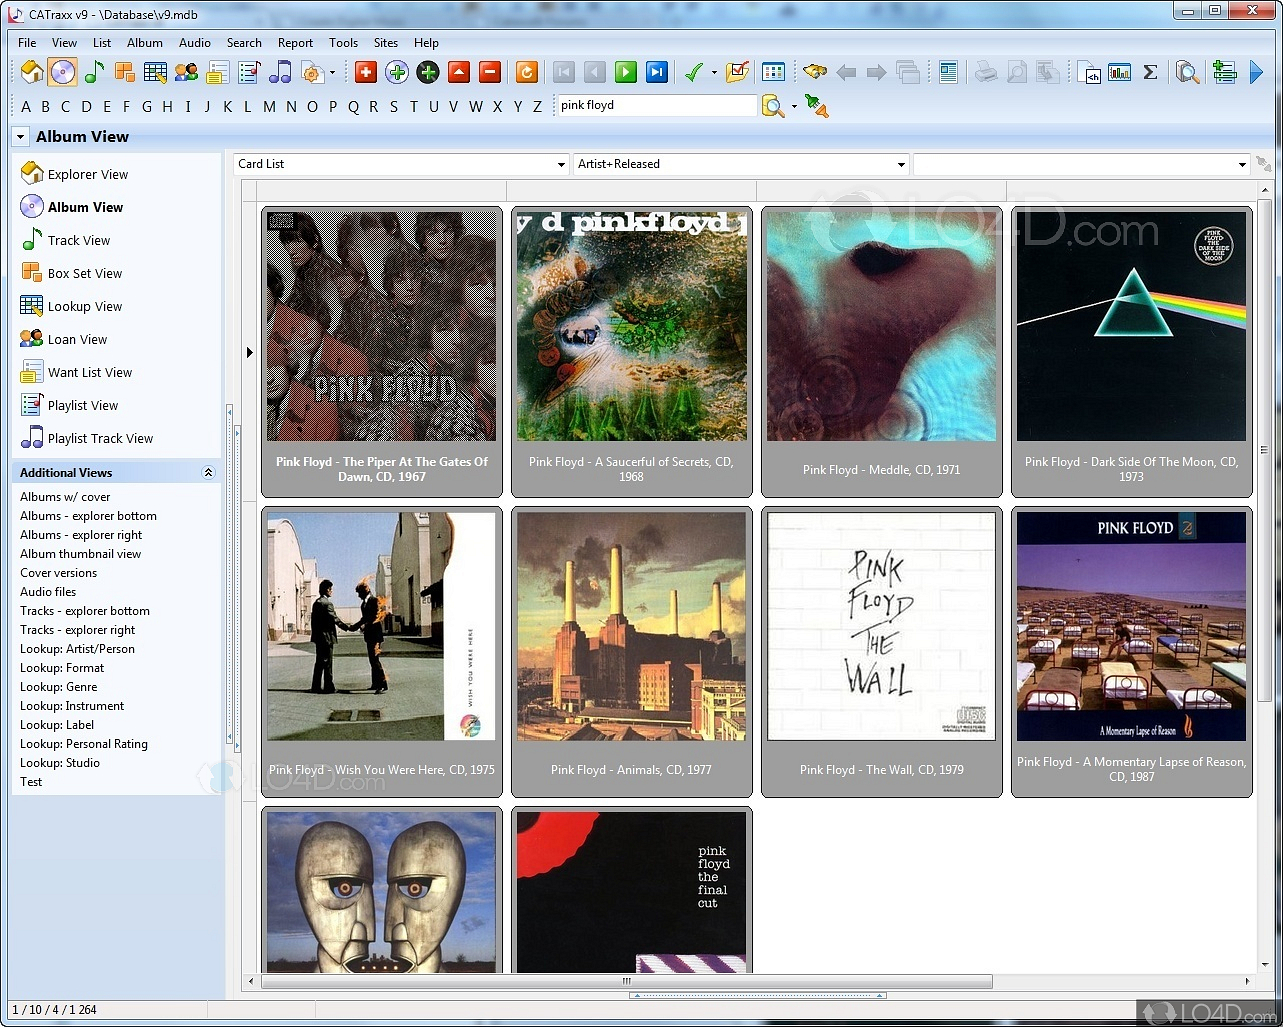The width and height of the screenshot is (1283, 1027).
Task: Open the Artist+Released sort dropdown
Action: pyautogui.click(x=741, y=164)
